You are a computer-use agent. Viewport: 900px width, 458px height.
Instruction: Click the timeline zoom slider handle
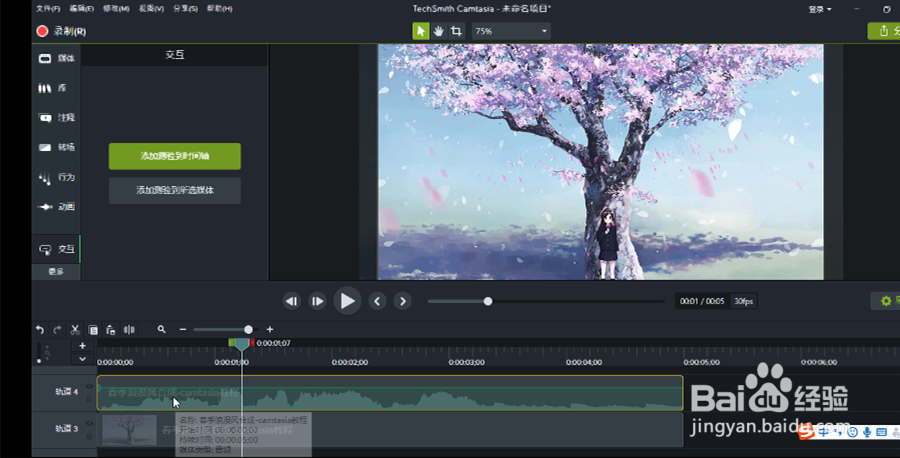(x=248, y=329)
